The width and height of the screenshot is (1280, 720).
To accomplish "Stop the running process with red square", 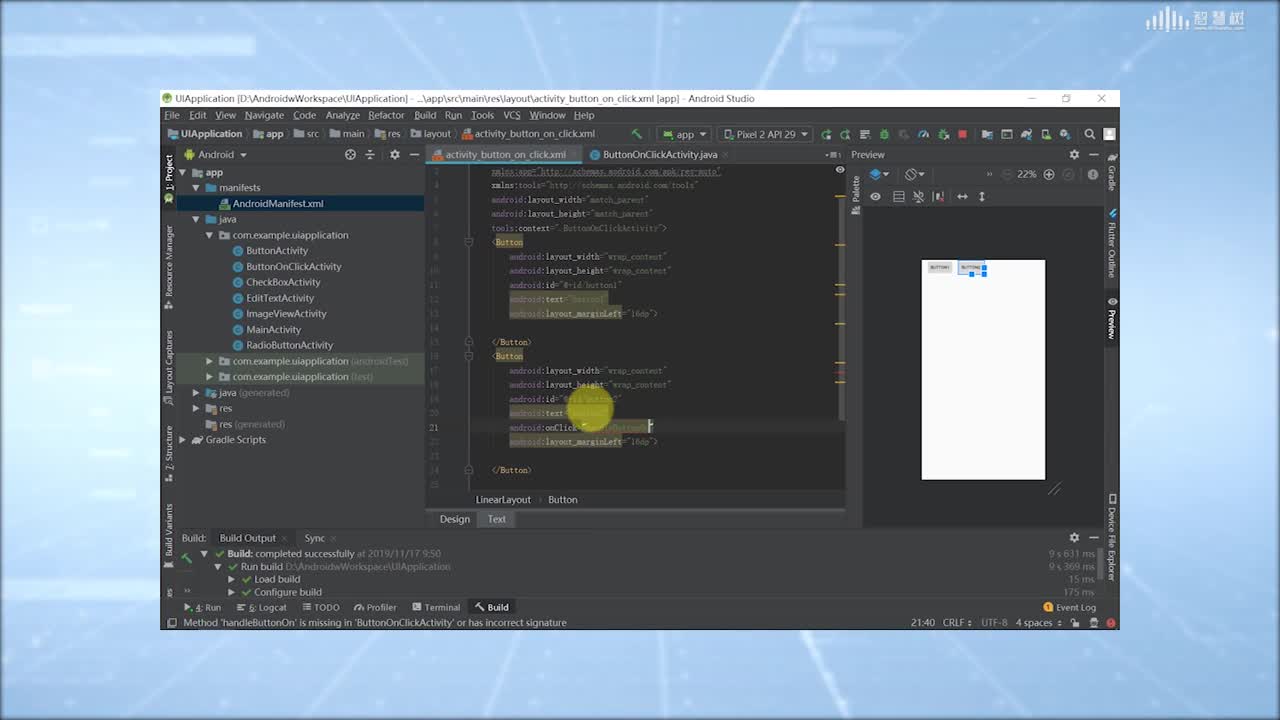I will (962, 134).
